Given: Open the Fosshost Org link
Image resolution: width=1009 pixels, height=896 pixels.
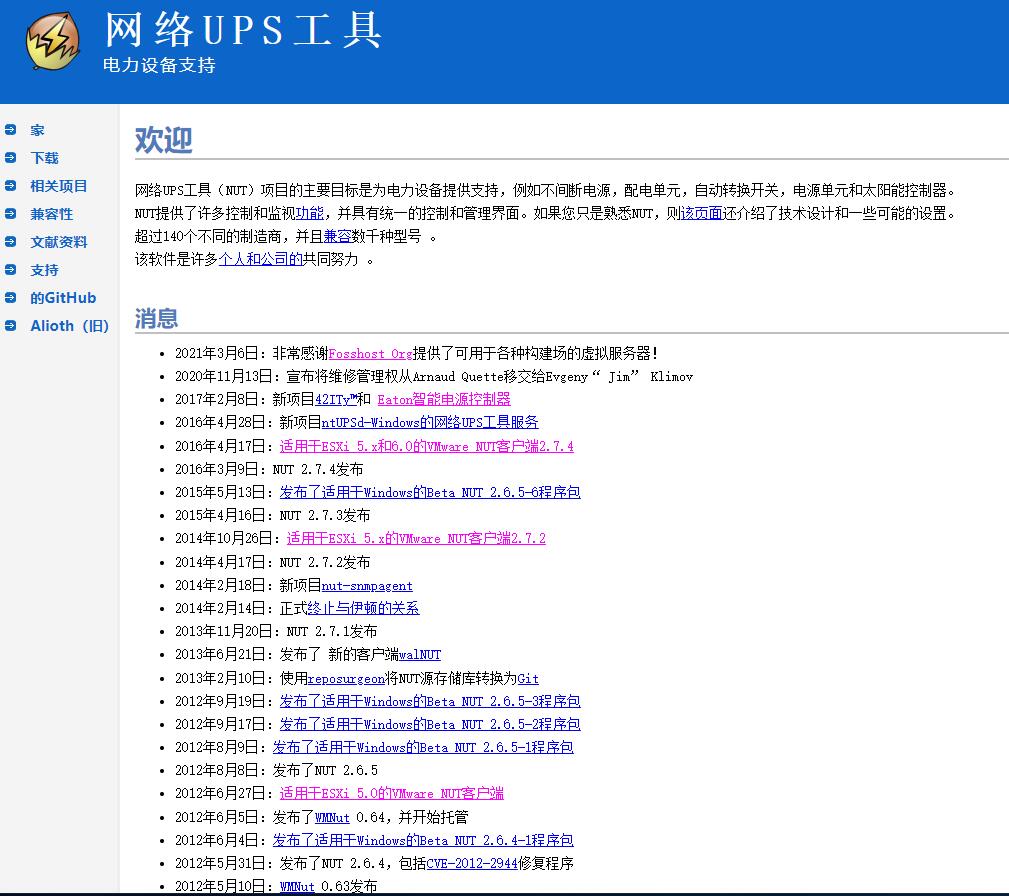Looking at the screenshot, I should coord(370,353).
